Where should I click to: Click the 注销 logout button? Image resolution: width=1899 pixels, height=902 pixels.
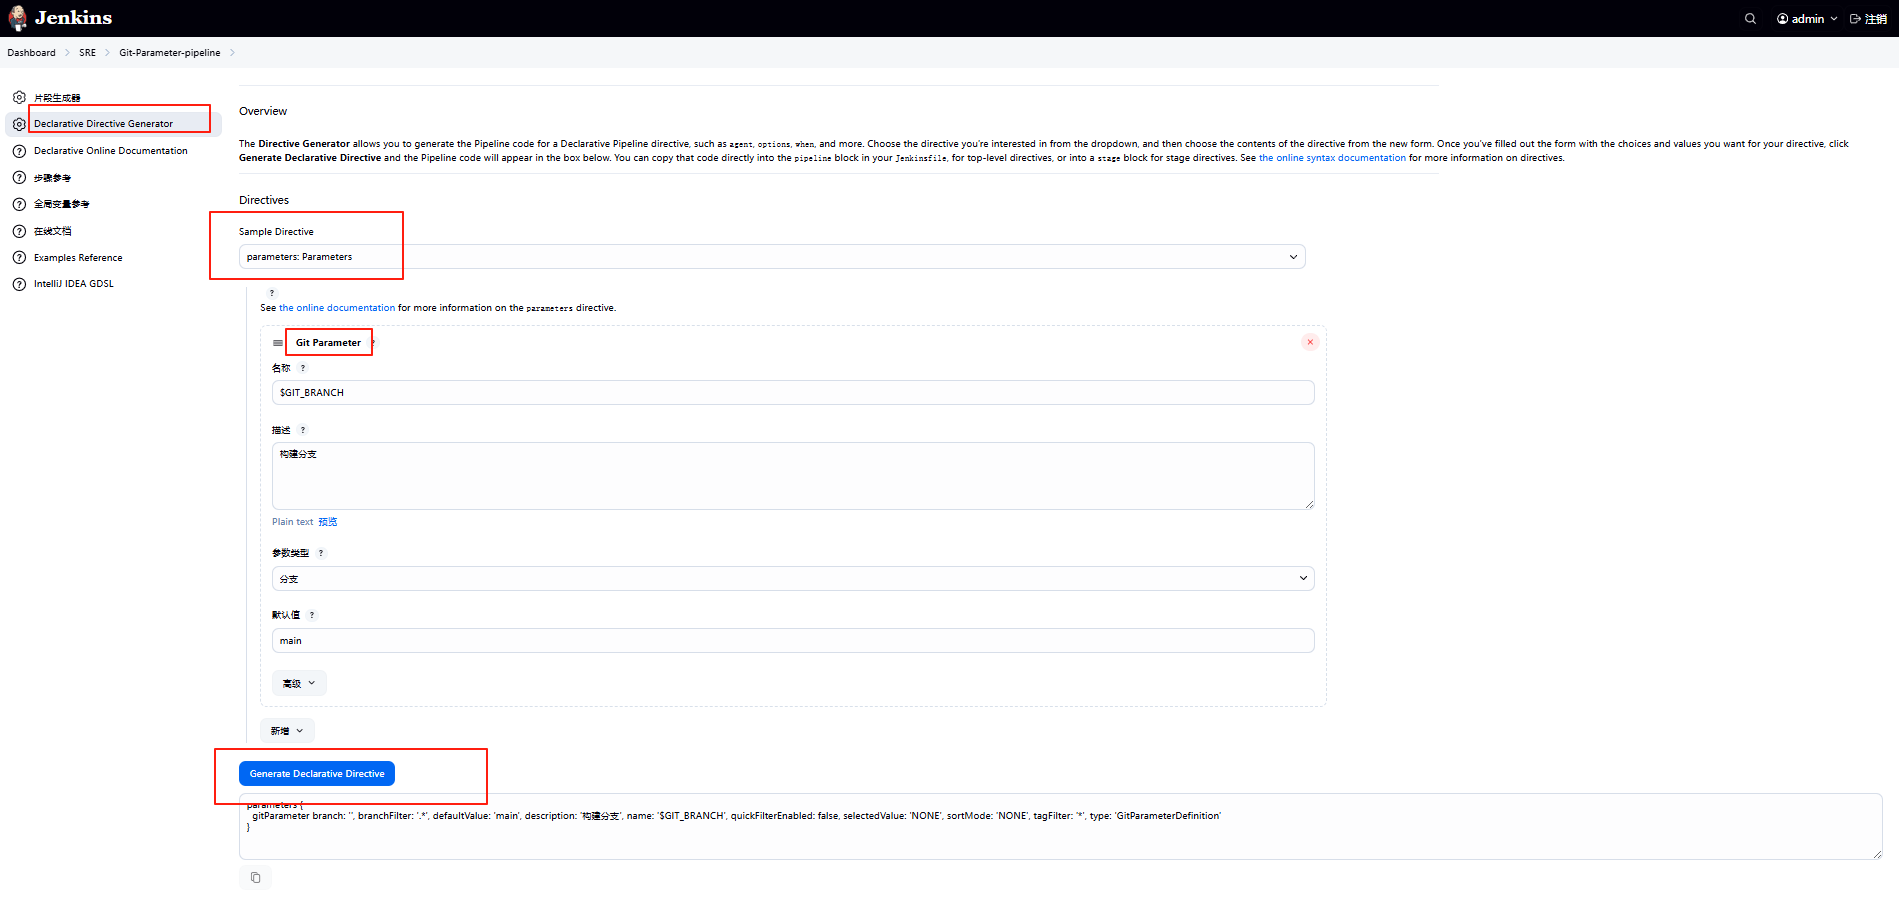1869,19
